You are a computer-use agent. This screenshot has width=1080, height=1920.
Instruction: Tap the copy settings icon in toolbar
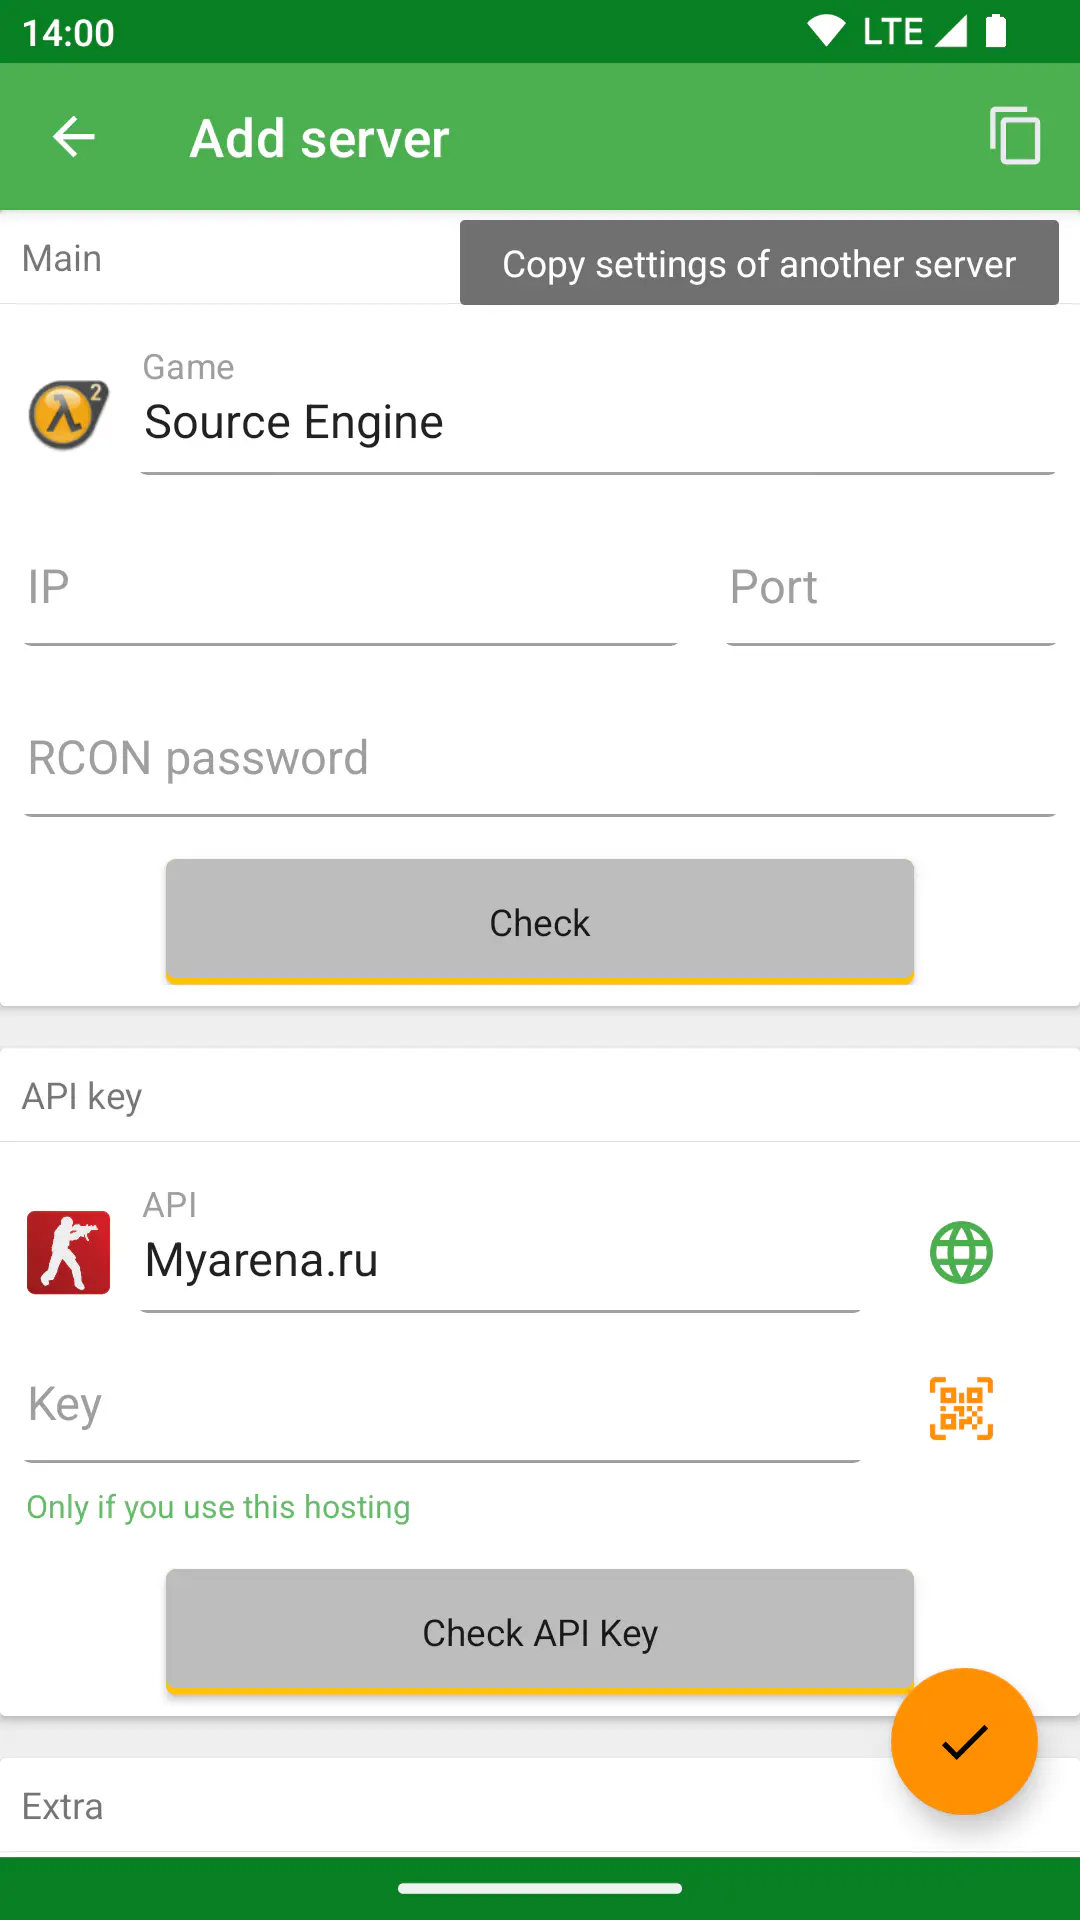[1015, 136]
